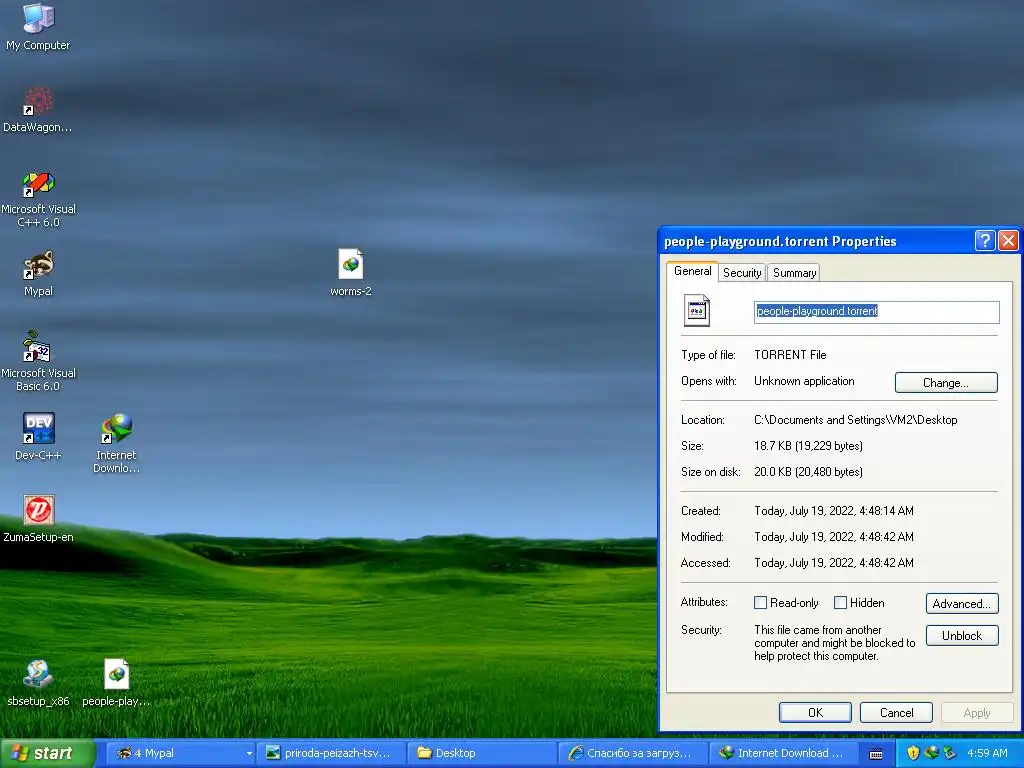
Task: Switch to Desktop folder taskbar button
Action: pos(482,753)
